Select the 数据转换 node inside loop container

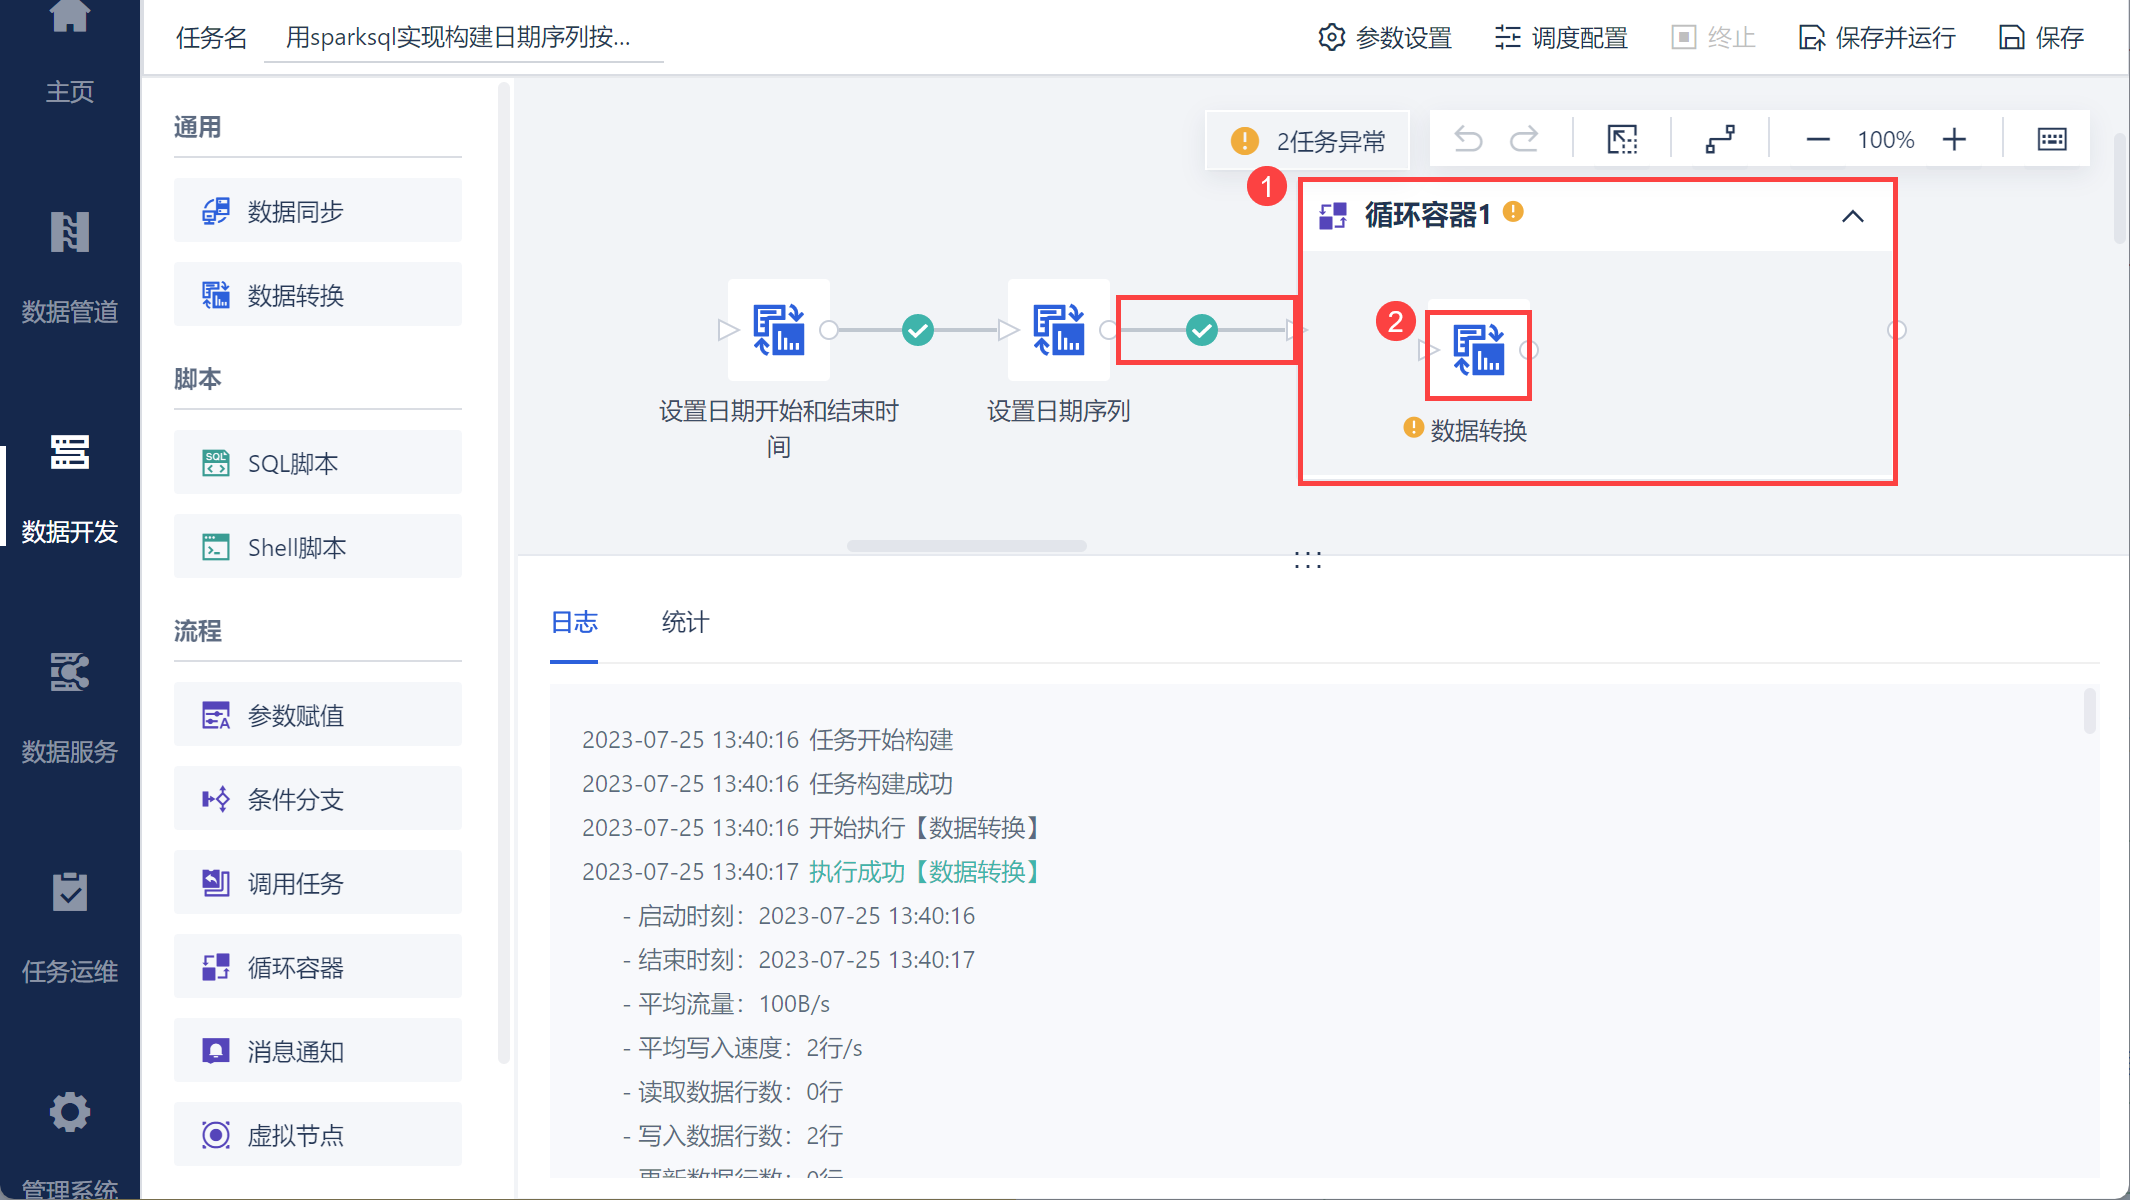pos(1478,352)
